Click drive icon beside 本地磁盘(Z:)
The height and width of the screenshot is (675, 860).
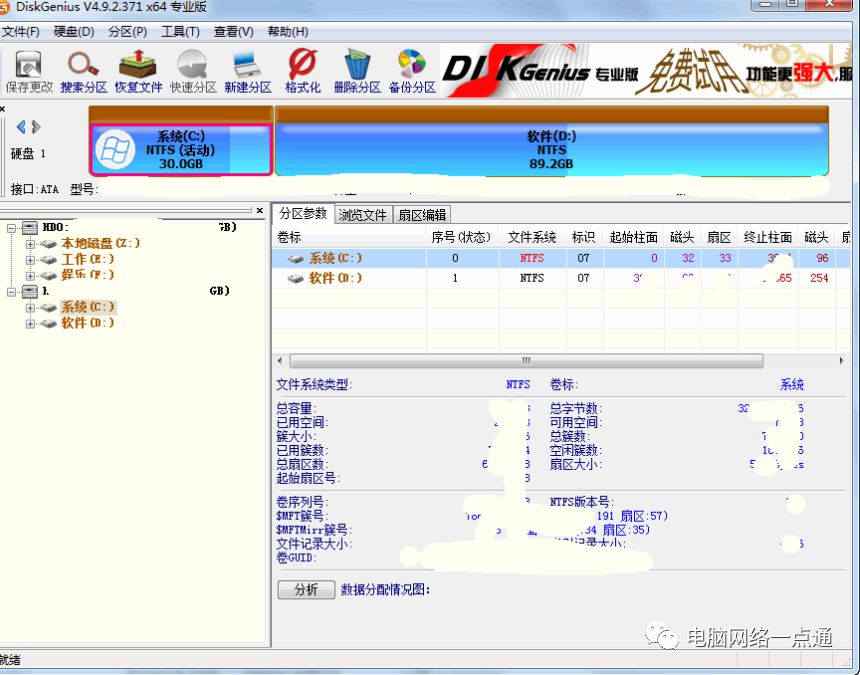pos(48,244)
